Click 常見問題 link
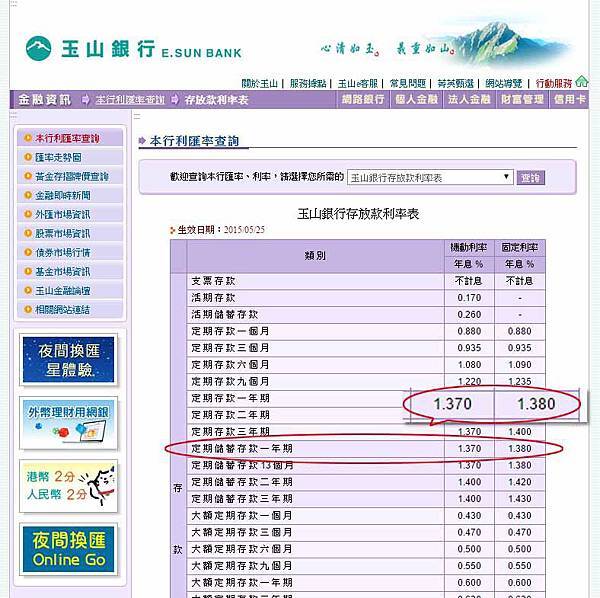The width and height of the screenshot is (600, 598). [408, 83]
